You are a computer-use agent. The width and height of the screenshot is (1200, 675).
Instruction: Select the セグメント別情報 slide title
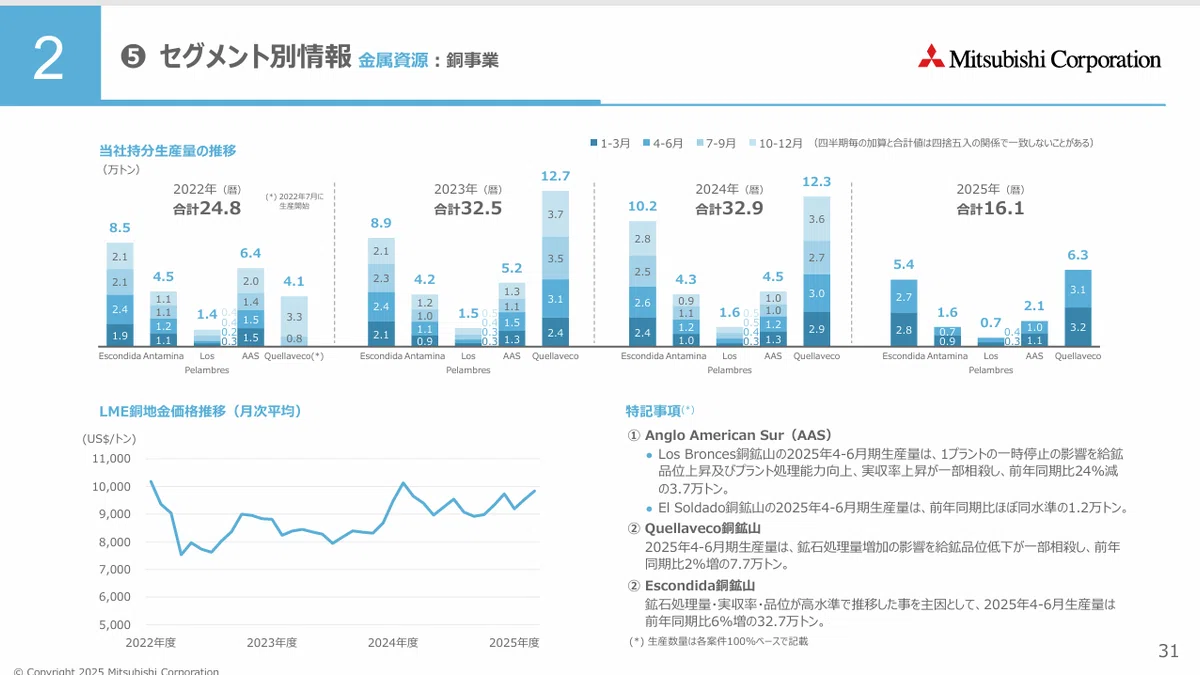click(255, 58)
